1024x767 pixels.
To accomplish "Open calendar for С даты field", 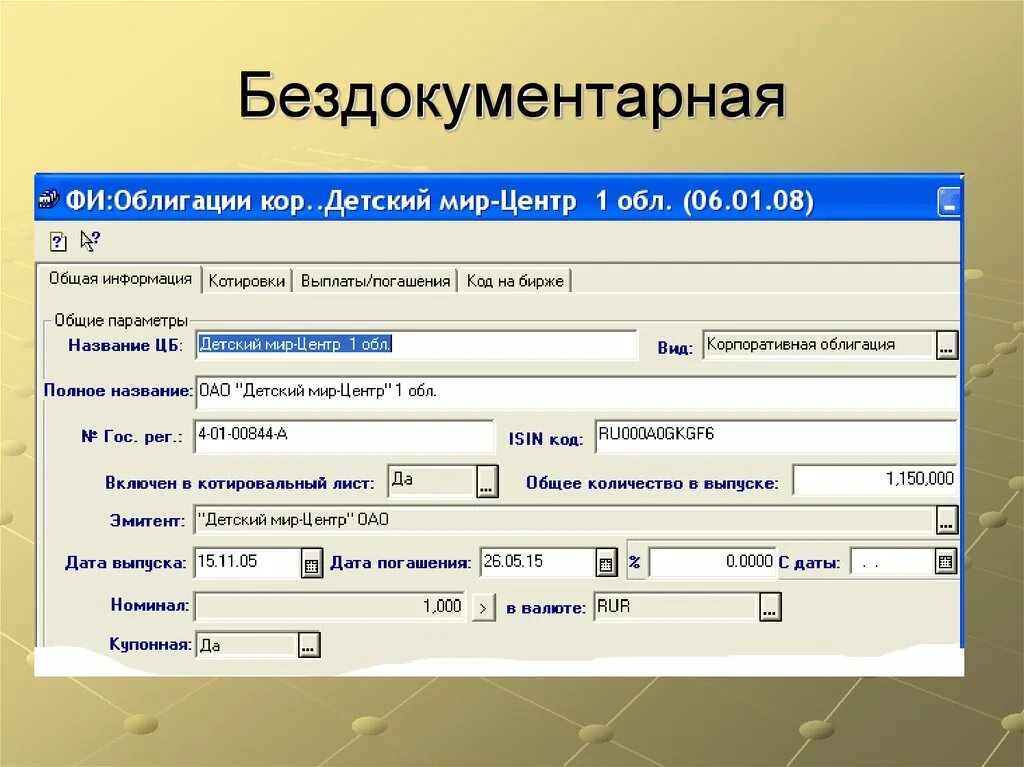I will (946, 562).
